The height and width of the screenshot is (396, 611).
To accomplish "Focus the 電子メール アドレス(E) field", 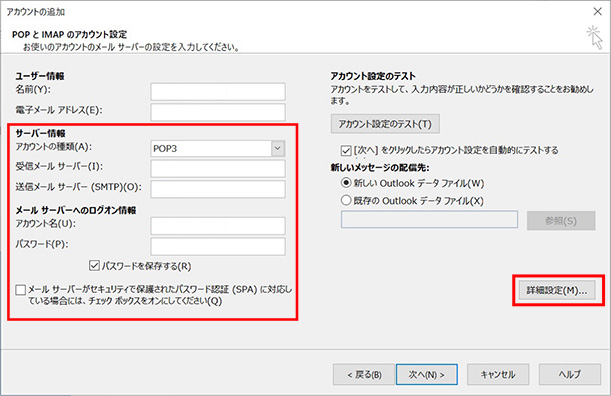I will pos(218,112).
